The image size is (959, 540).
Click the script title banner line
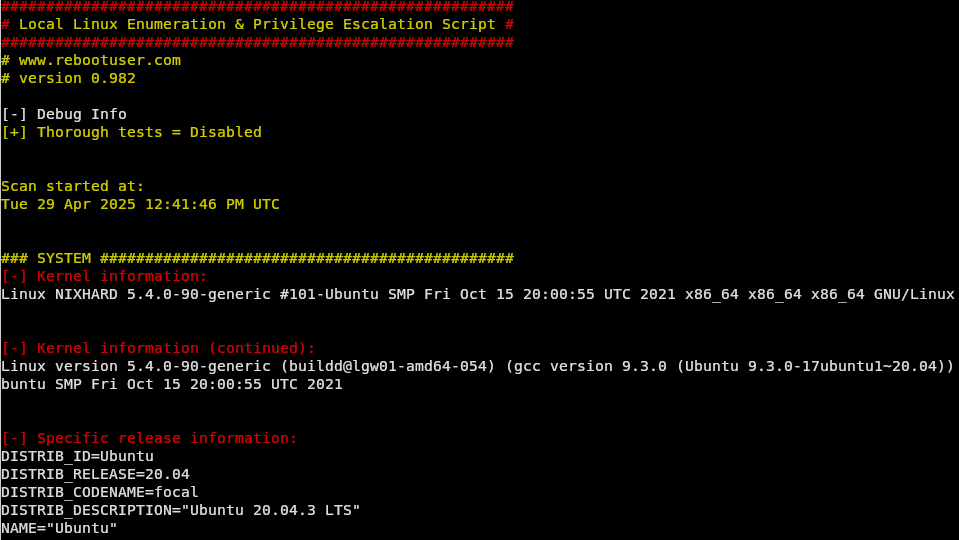[257, 24]
